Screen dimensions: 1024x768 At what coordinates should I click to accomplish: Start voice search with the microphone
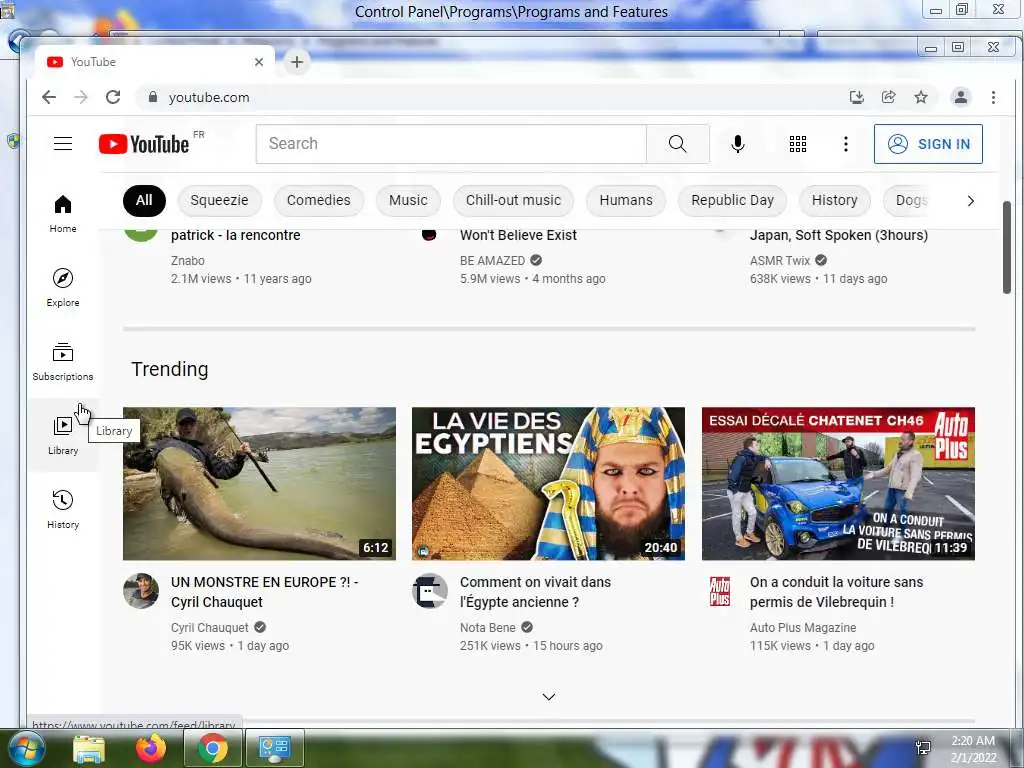pyautogui.click(x=737, y=144)
